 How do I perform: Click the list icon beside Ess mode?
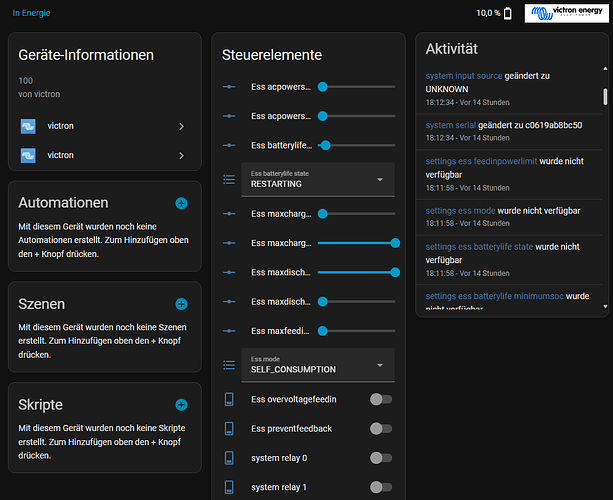pyautogui.click(x=229, y=365)
